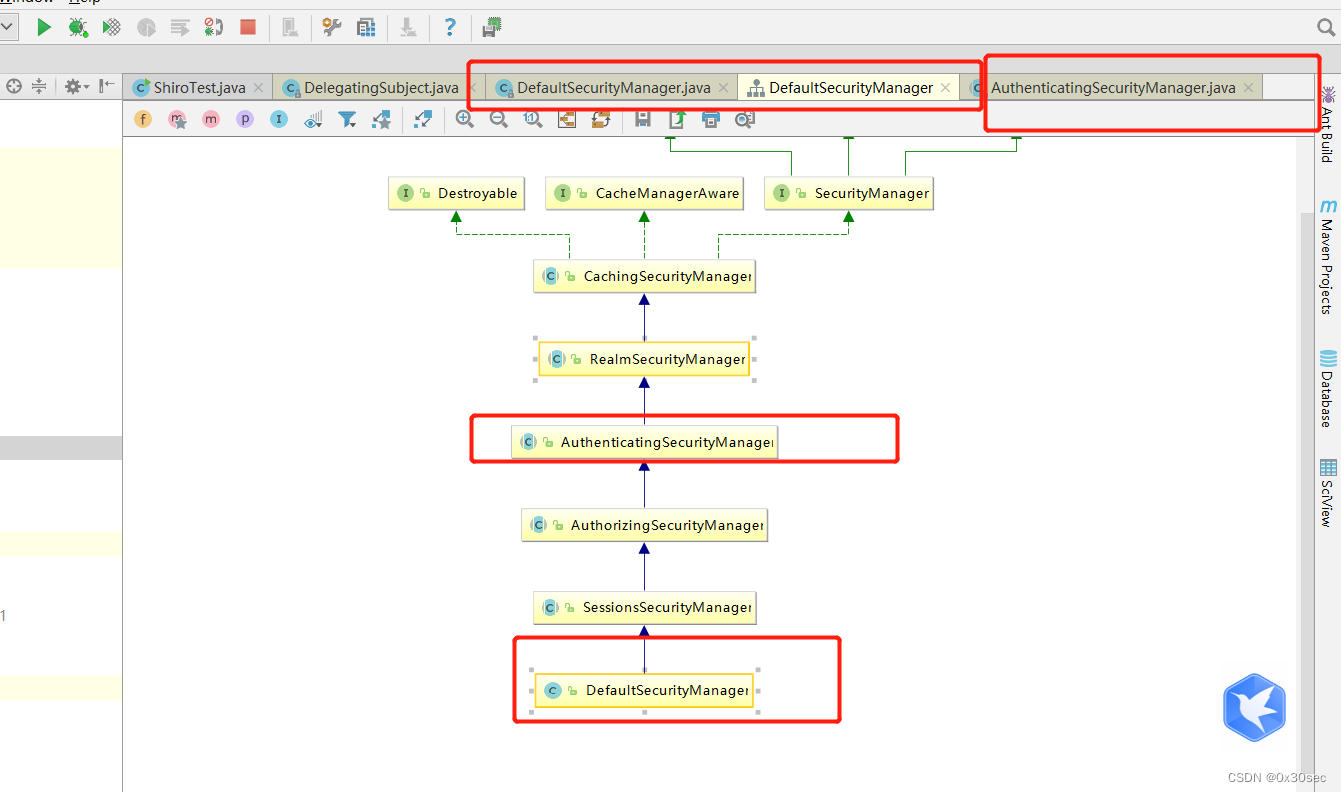The width and height of the screenshot is (1341, 792).
Task: Click the Attach debugger to process icon
Action: click(x=214, y=28)
